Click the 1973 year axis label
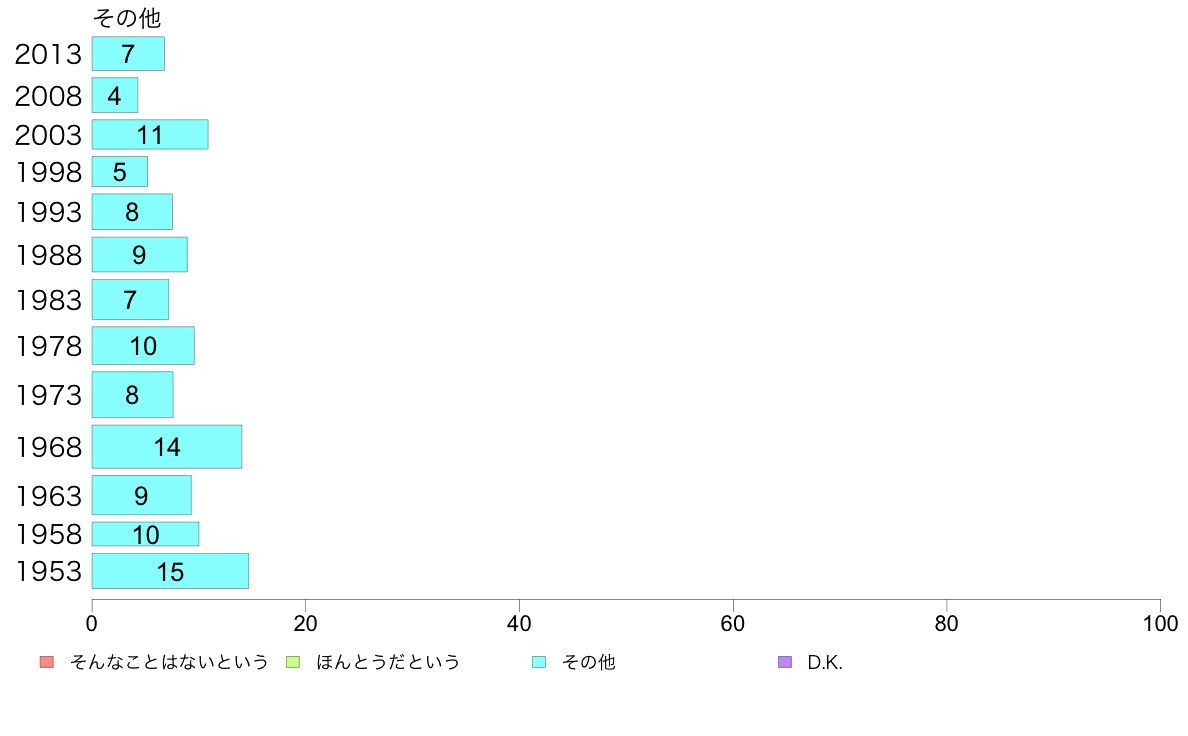This screenshot has height=736, width=1188. [x=48, y=395]
